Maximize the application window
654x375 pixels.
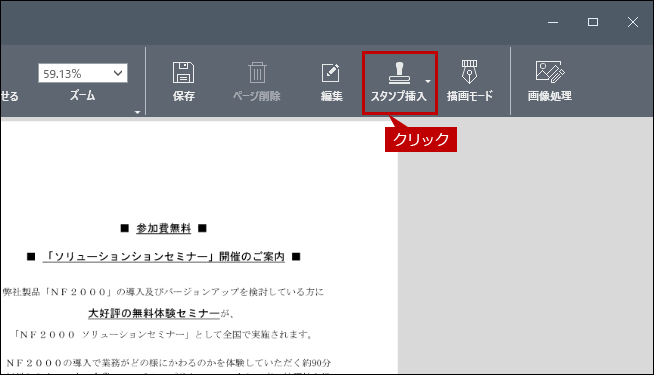tap(593, 23)
